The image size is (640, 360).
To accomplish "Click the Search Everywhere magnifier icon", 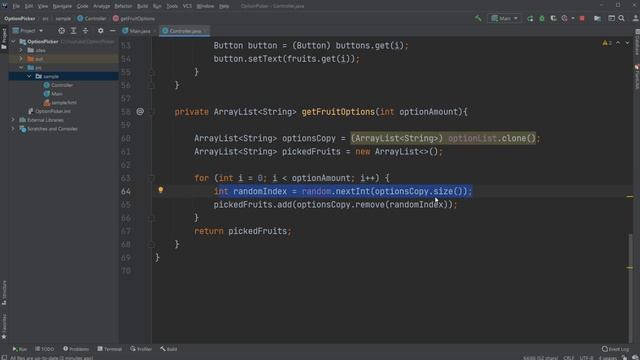I will [x=622, y=18].
